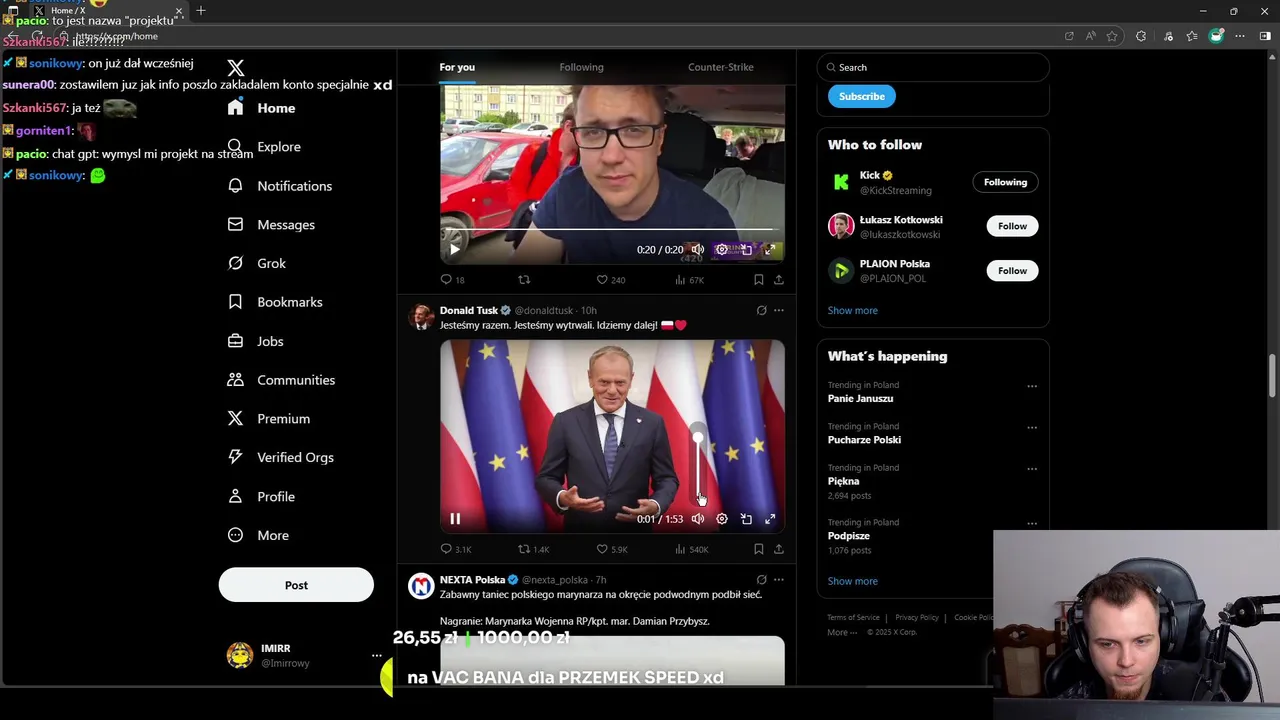Open more options on NEXTA Polska post
Screen dimensions: 1280x720
pos(778,580)
